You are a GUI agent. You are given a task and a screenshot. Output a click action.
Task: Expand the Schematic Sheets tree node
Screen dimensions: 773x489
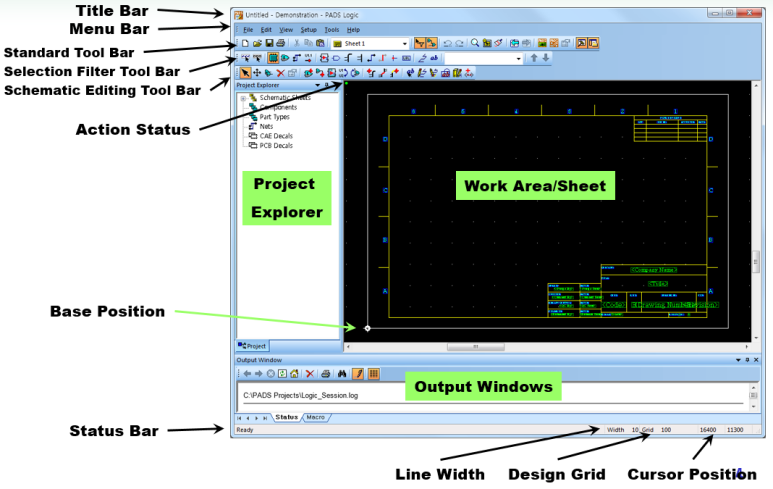tap(243, 98)
